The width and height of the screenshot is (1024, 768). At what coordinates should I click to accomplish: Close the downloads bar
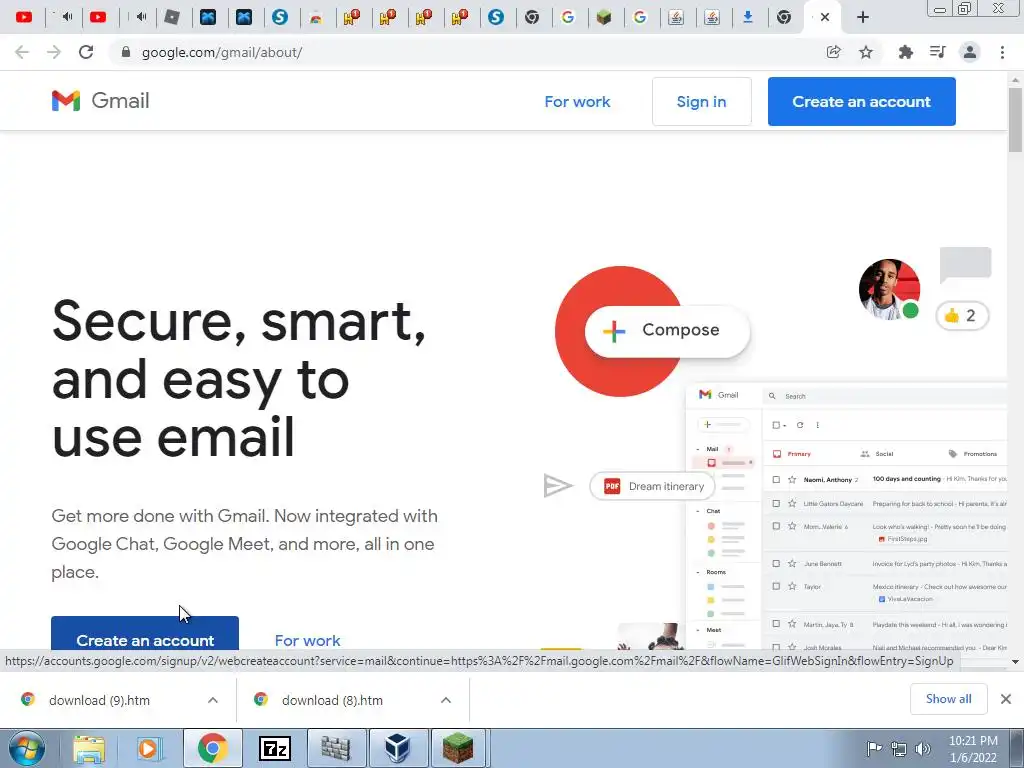1006,699
